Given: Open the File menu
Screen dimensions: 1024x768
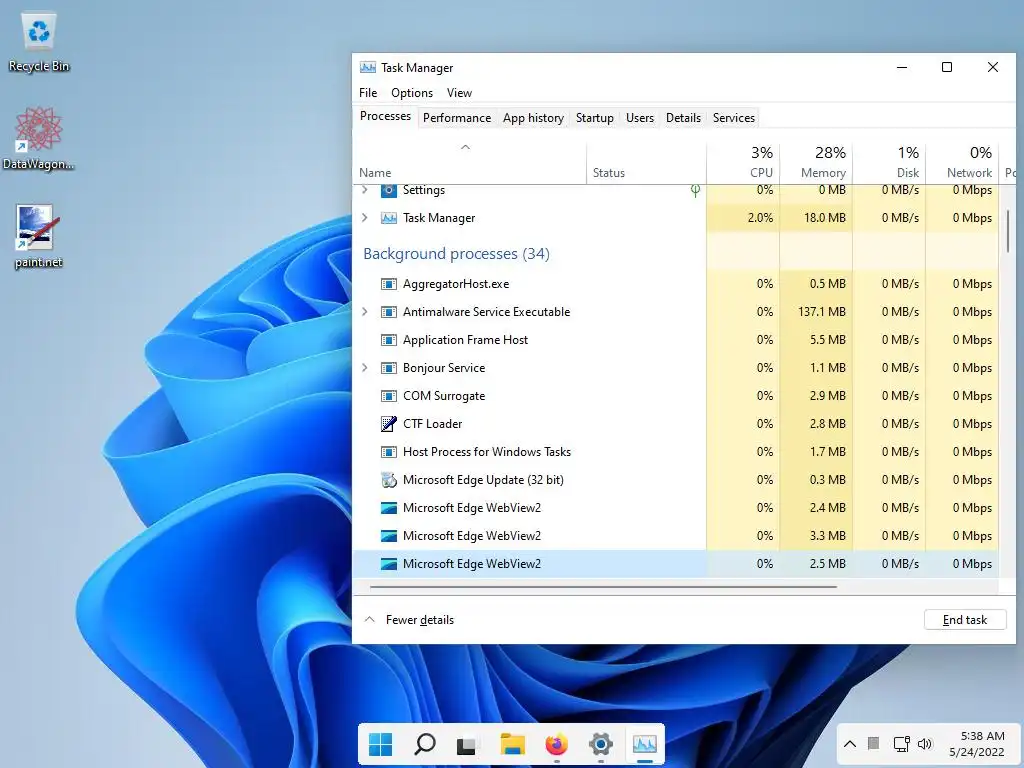Looking at the screenshot, I should [368, 93].
